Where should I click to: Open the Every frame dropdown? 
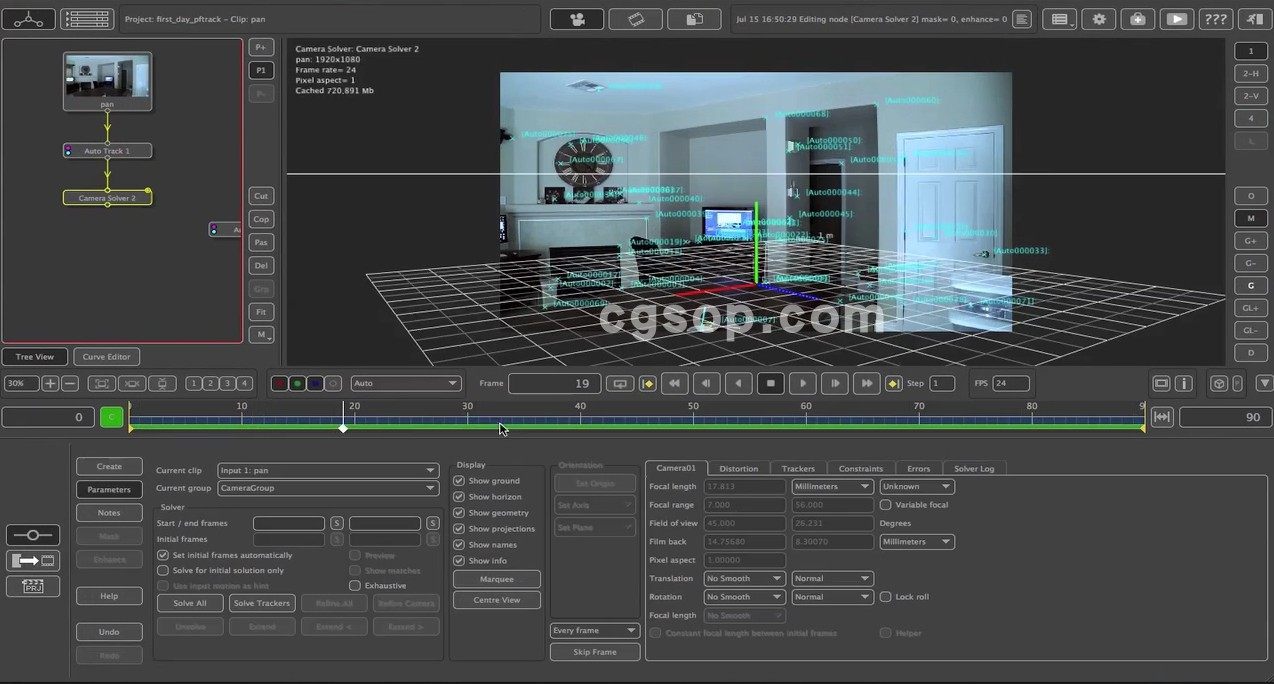tap(594, 631)
